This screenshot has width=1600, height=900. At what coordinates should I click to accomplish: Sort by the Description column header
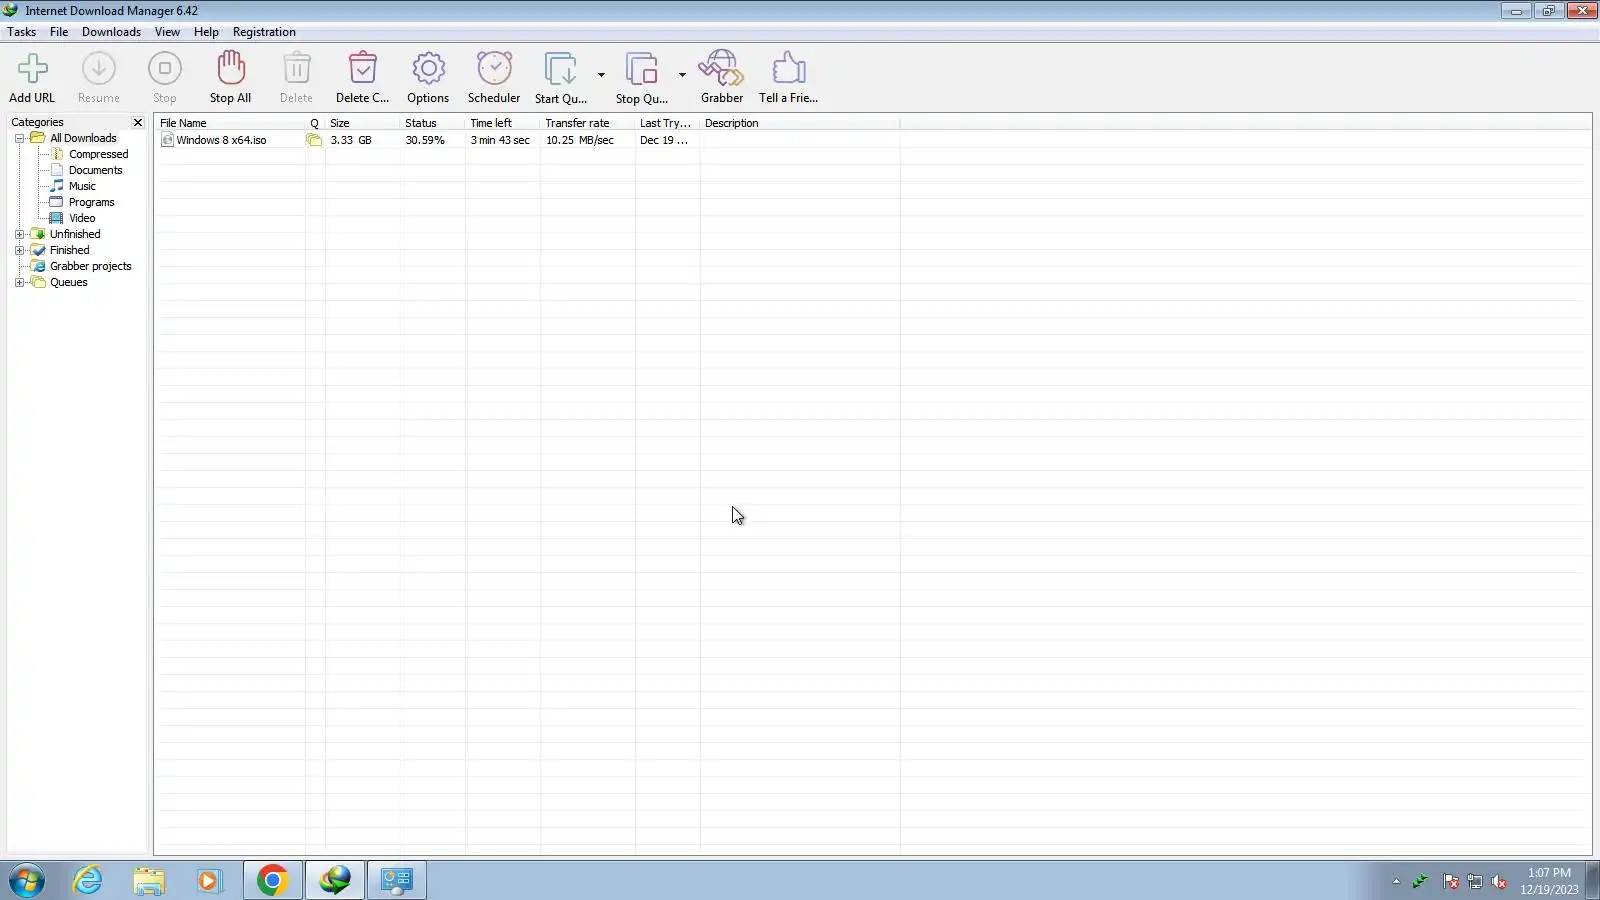[800, 123]
